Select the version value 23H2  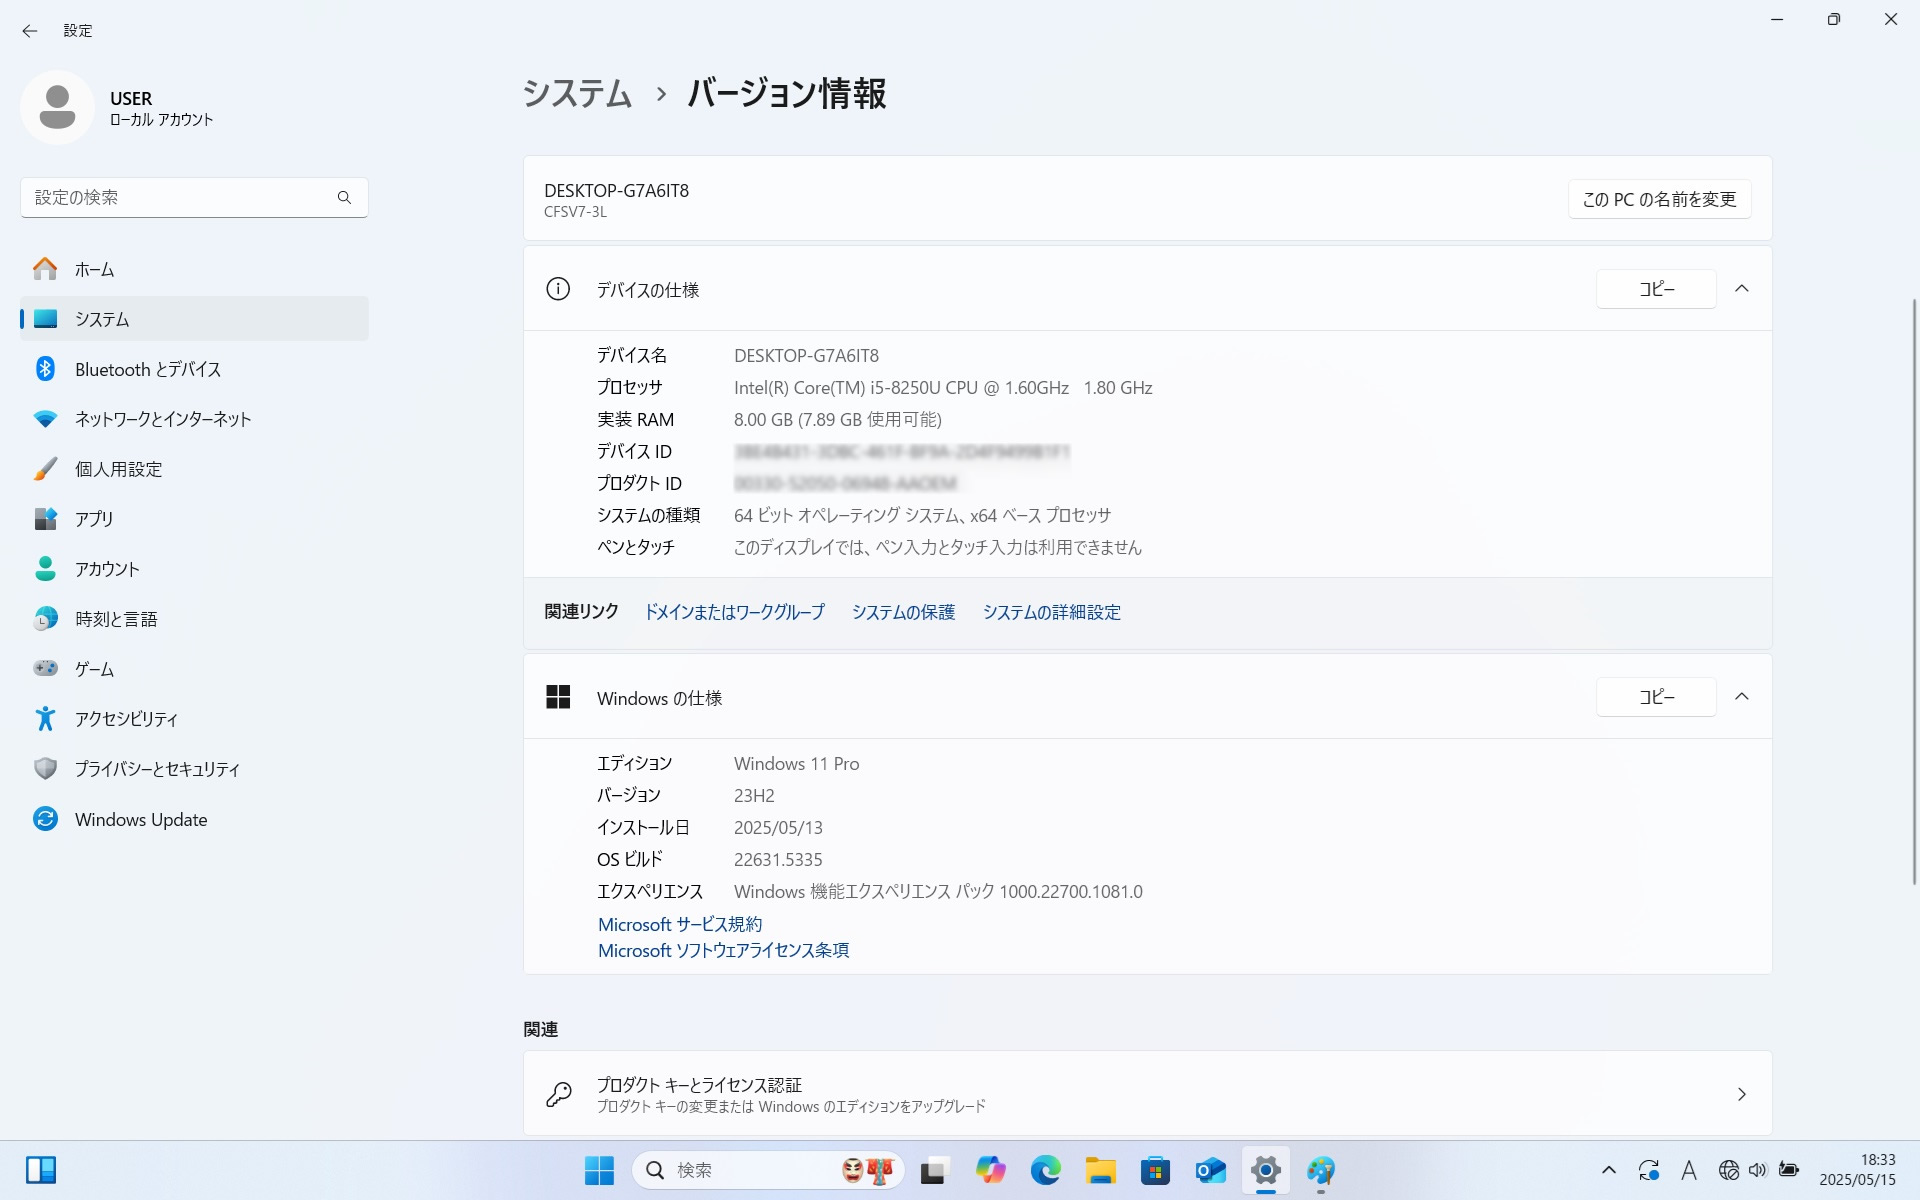(754, 796)
